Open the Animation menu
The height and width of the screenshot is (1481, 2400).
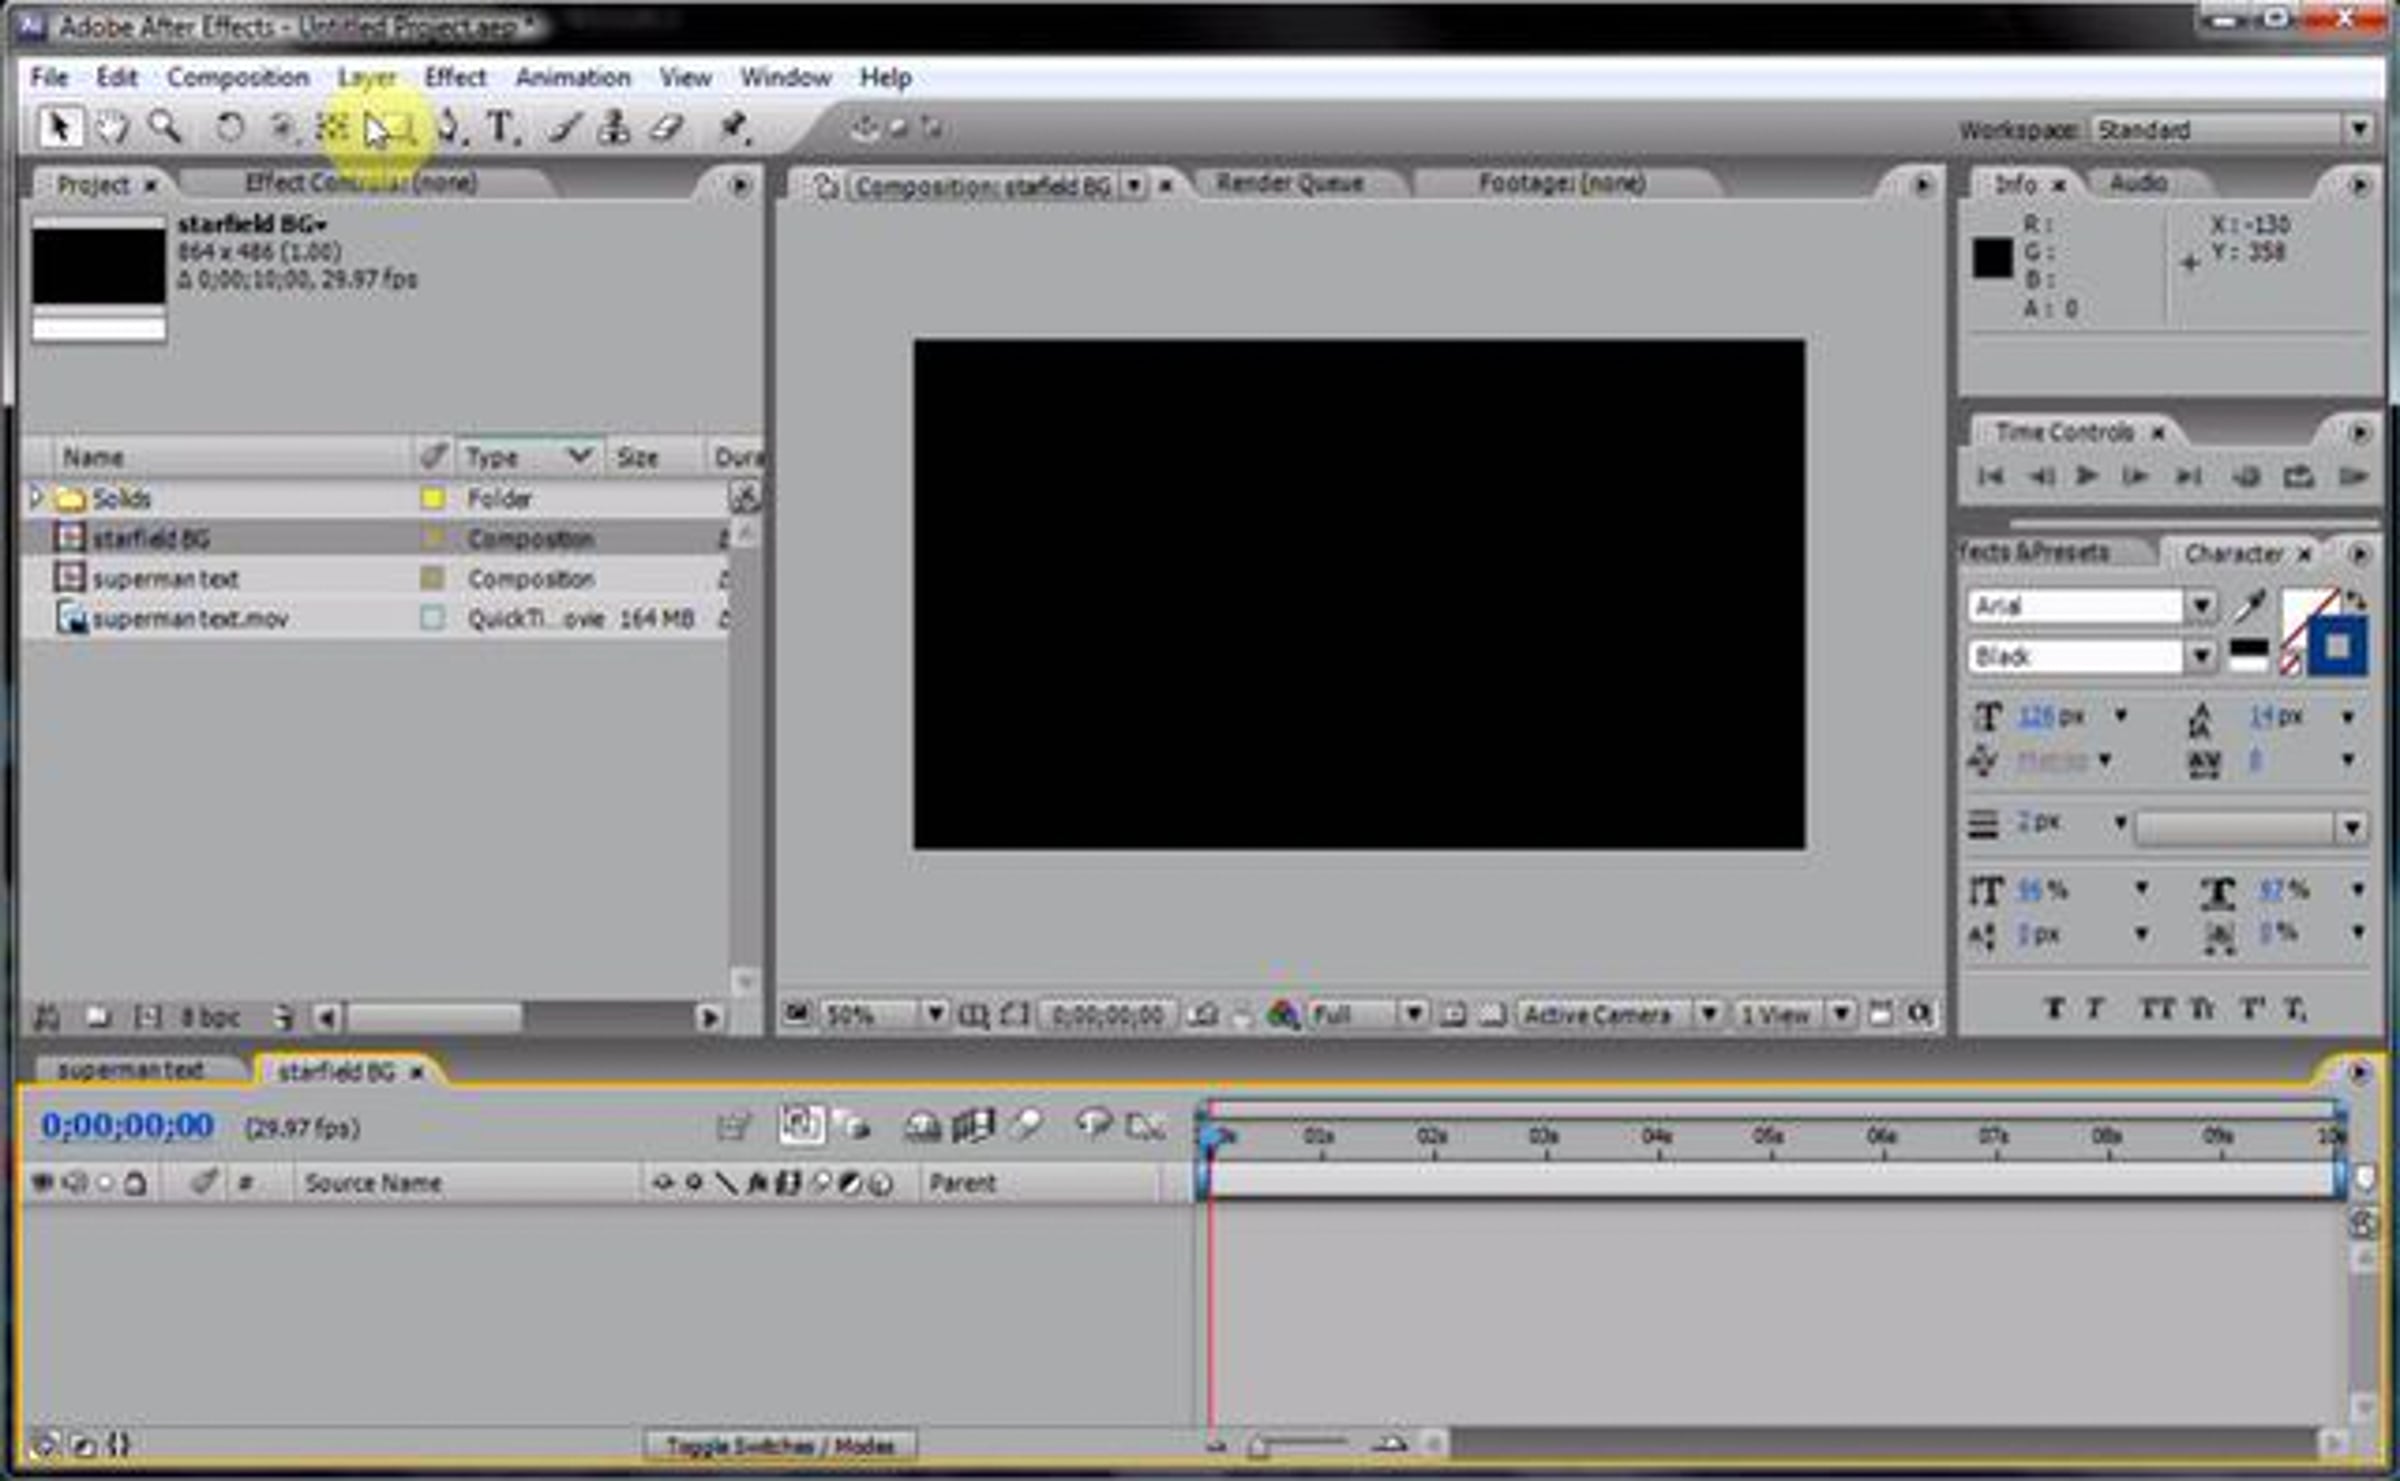tap(573, 77)
